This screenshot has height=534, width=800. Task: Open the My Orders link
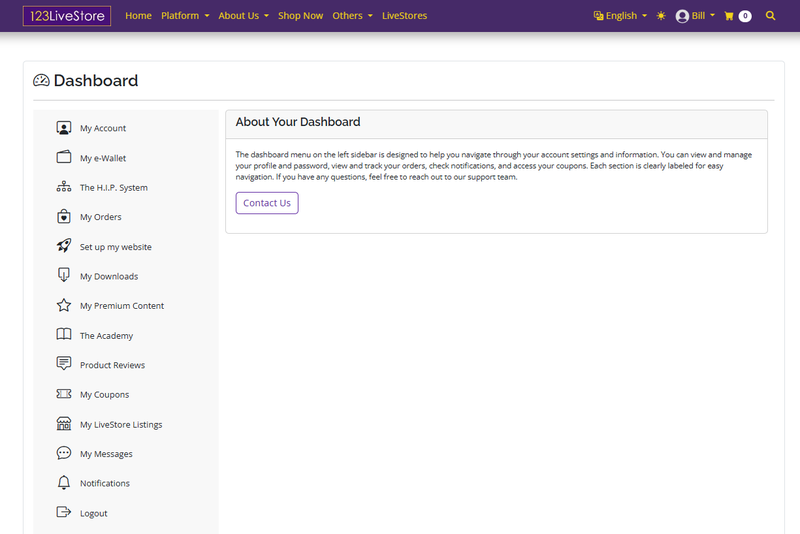[100, 217]
